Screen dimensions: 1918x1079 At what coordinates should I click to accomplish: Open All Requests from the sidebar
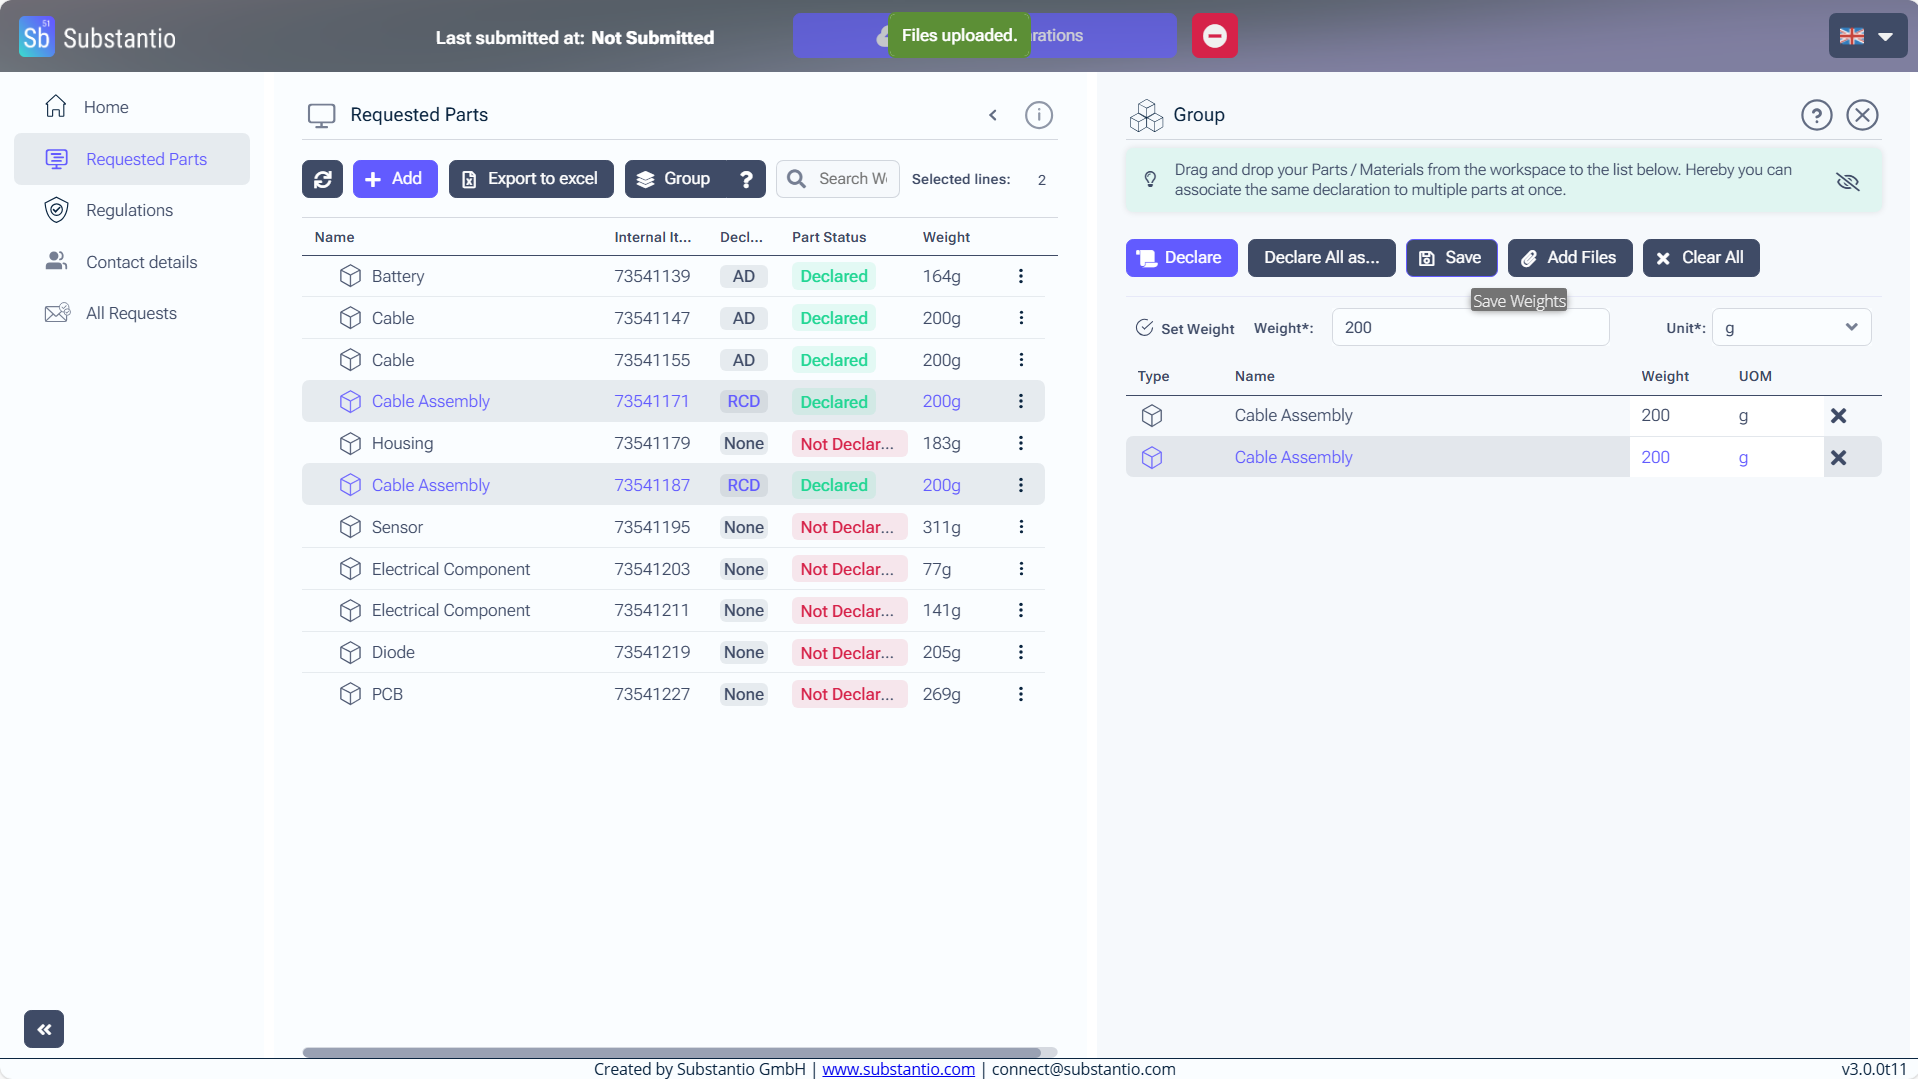[x=131, y=313]
